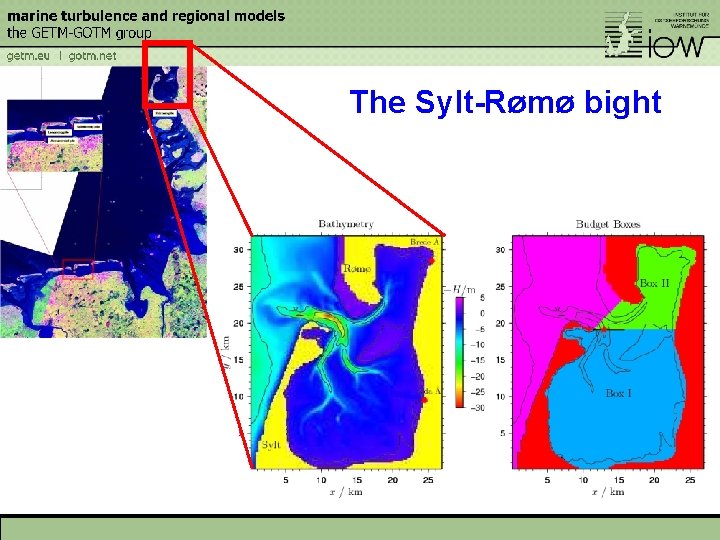The width and height of the screenshot is (720, 540).
Task: Click the -H/m depth color scale bar
Action: [460, 352]
